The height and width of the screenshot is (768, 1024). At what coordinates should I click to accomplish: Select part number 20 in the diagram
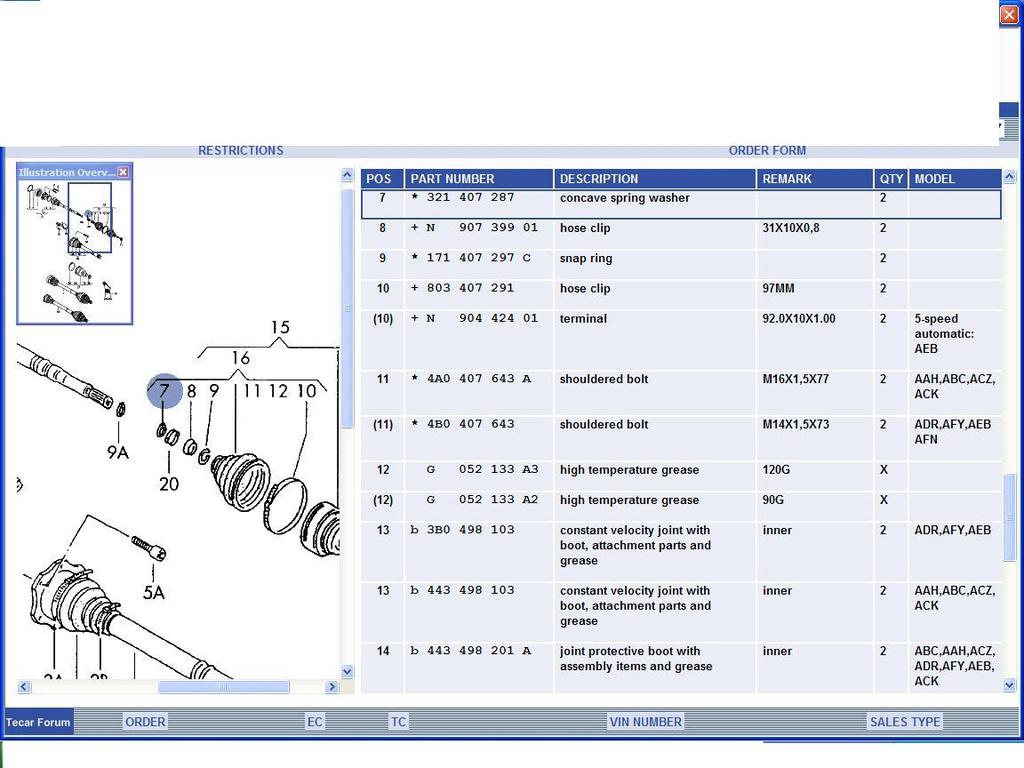(169, 484)
